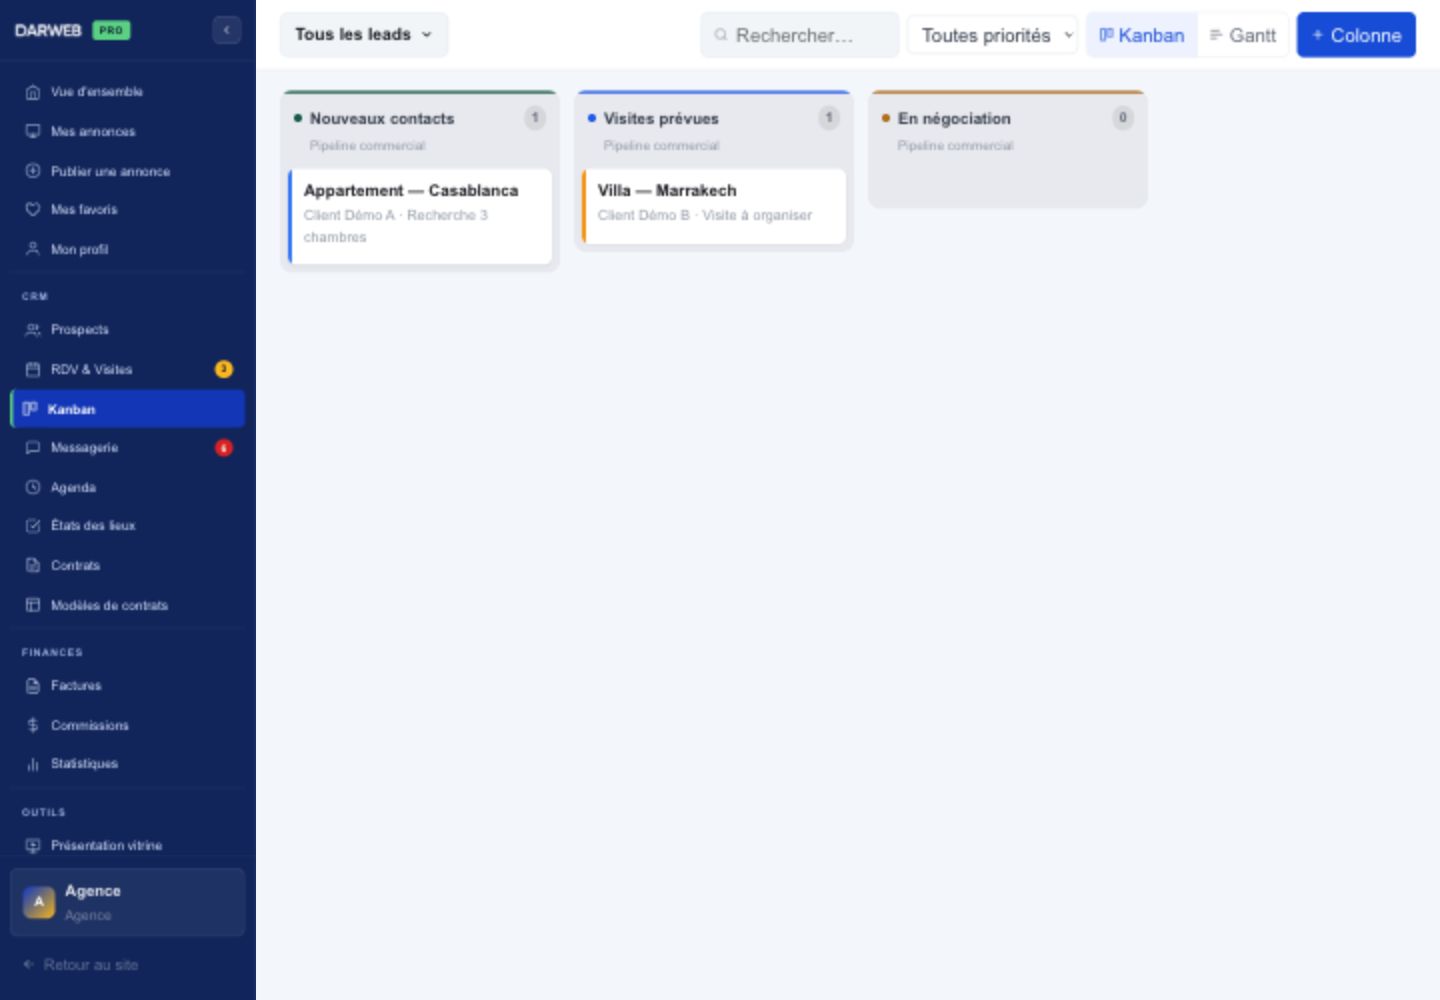Click the Messagerie chat bubble icon
The height and width of the screenshot is (1000, 1440).
[33, 448]
